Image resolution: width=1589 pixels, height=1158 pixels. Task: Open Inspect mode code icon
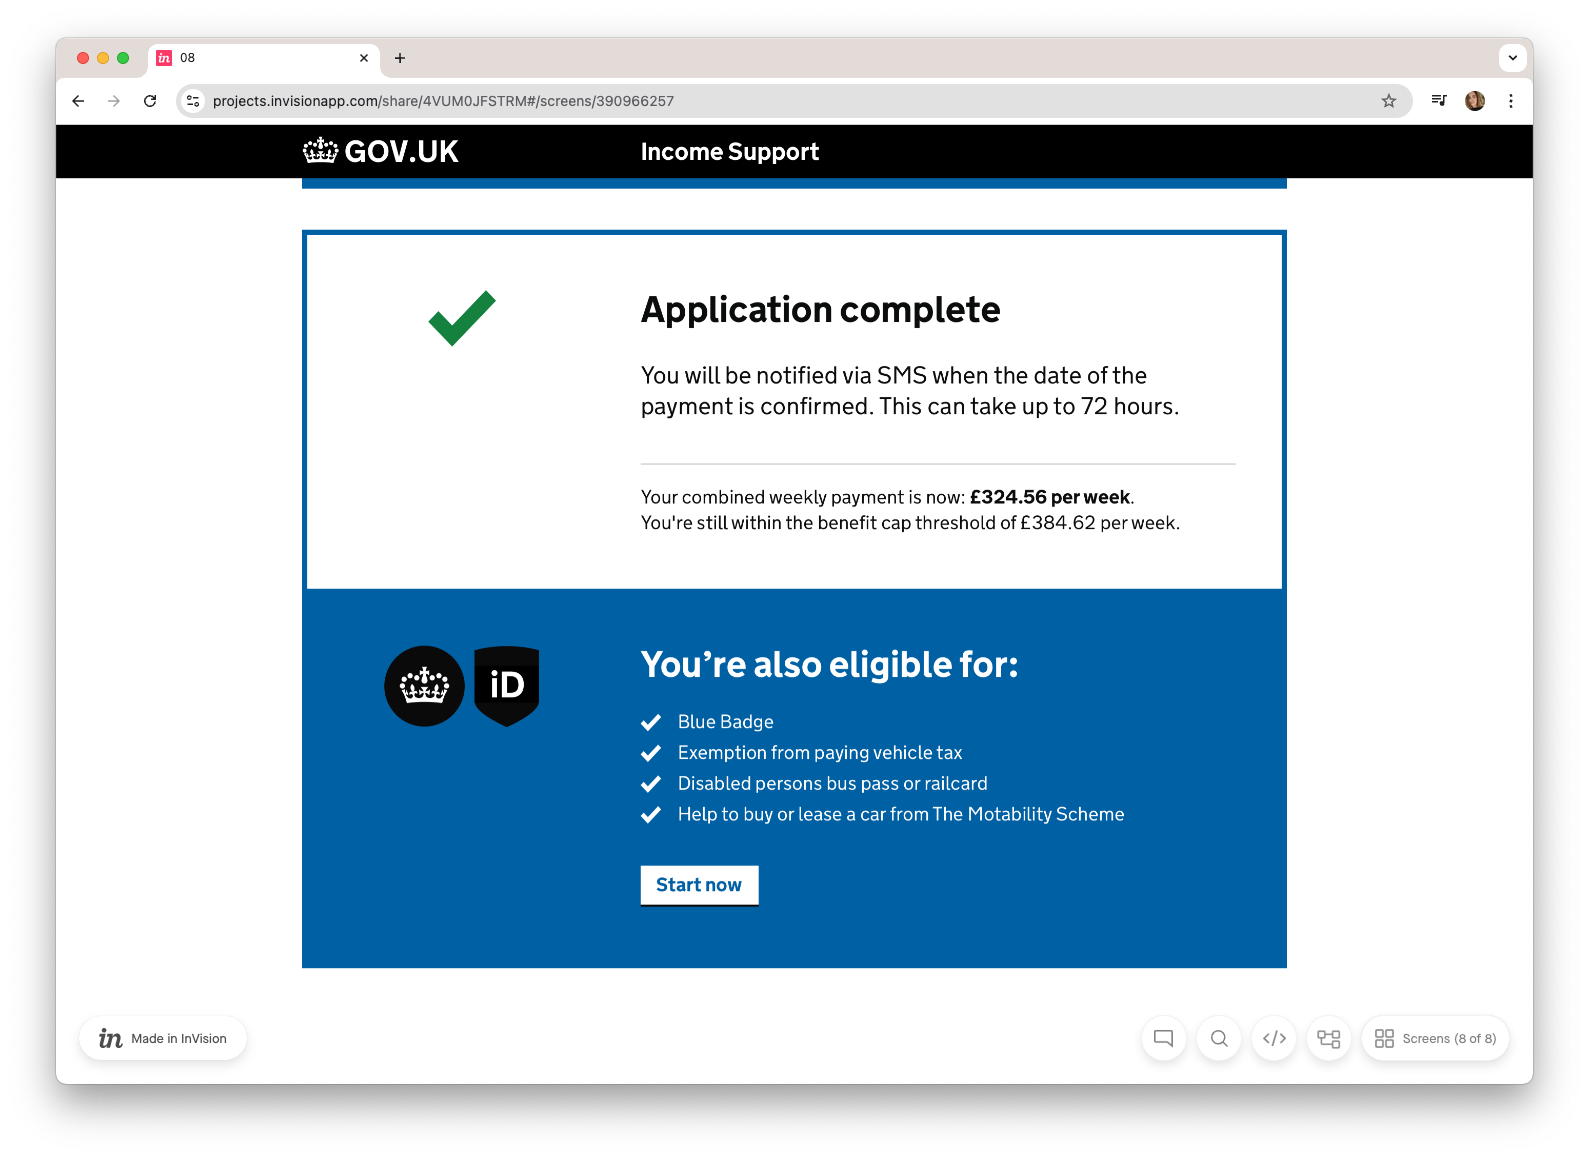(x=1274, y=1038)
